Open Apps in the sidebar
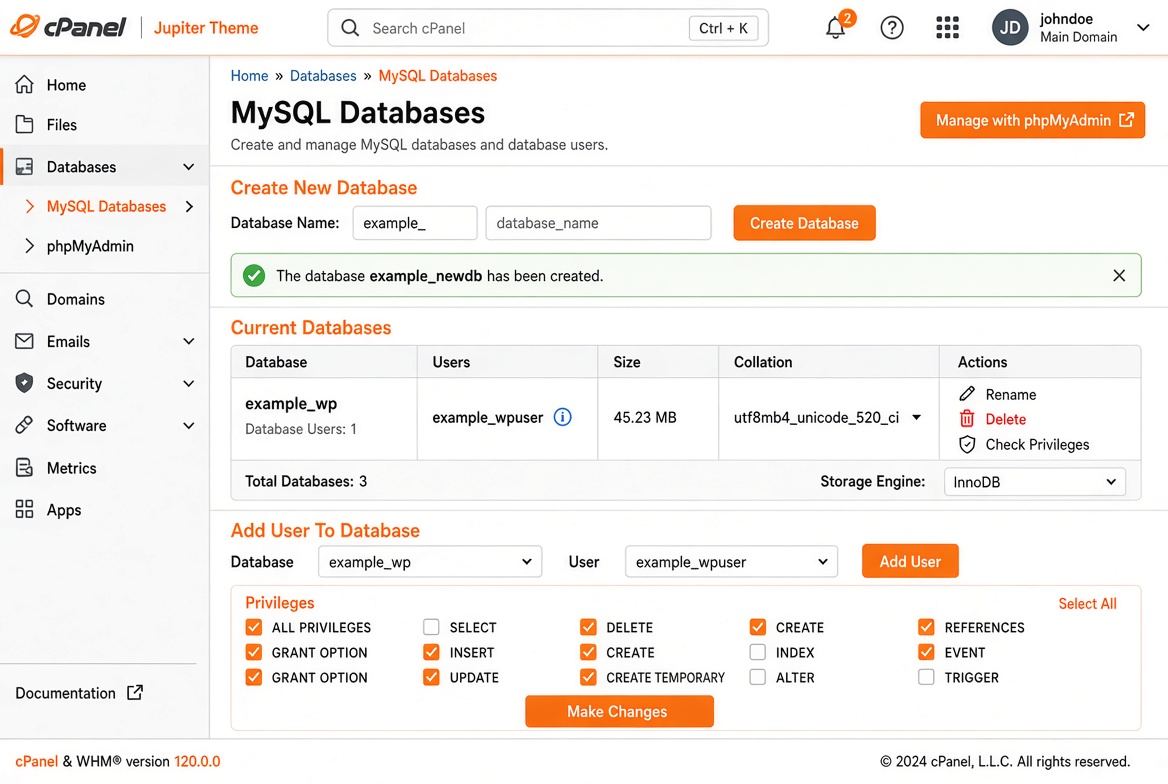The width and height of the screenshot is (1168, 784). click(64, 510)
